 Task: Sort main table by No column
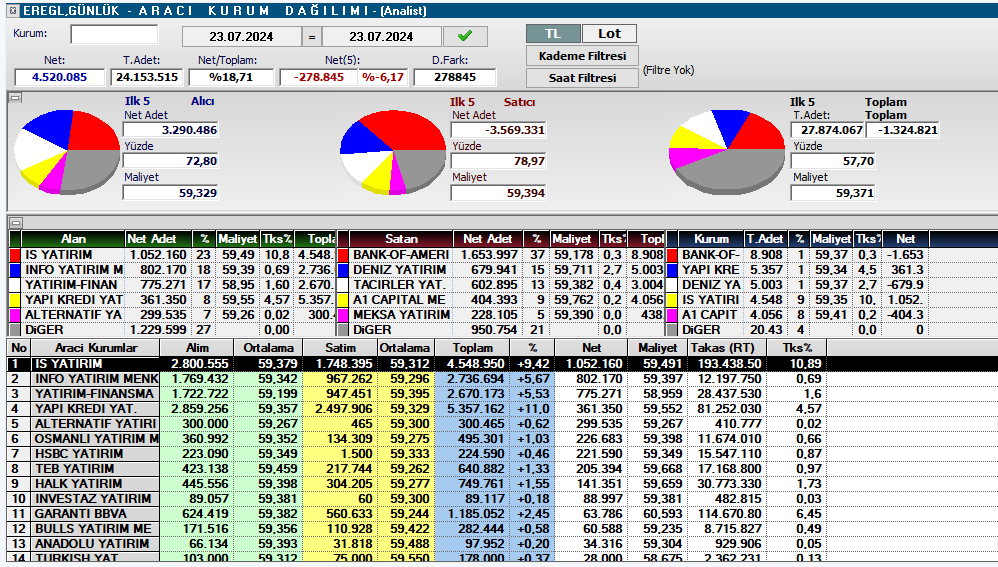tap(19, 347)
